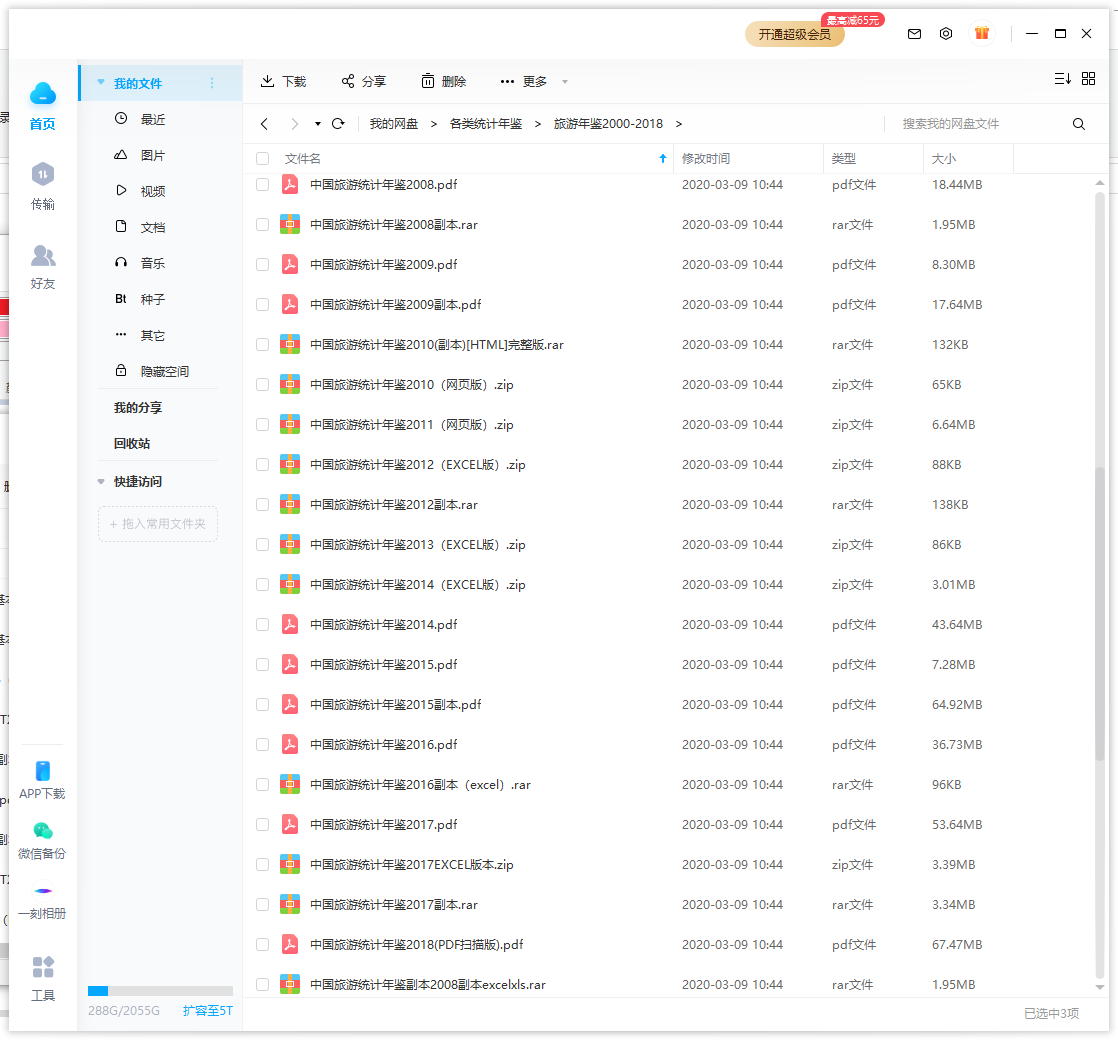Select the 文档 documents category

[140, 227]
